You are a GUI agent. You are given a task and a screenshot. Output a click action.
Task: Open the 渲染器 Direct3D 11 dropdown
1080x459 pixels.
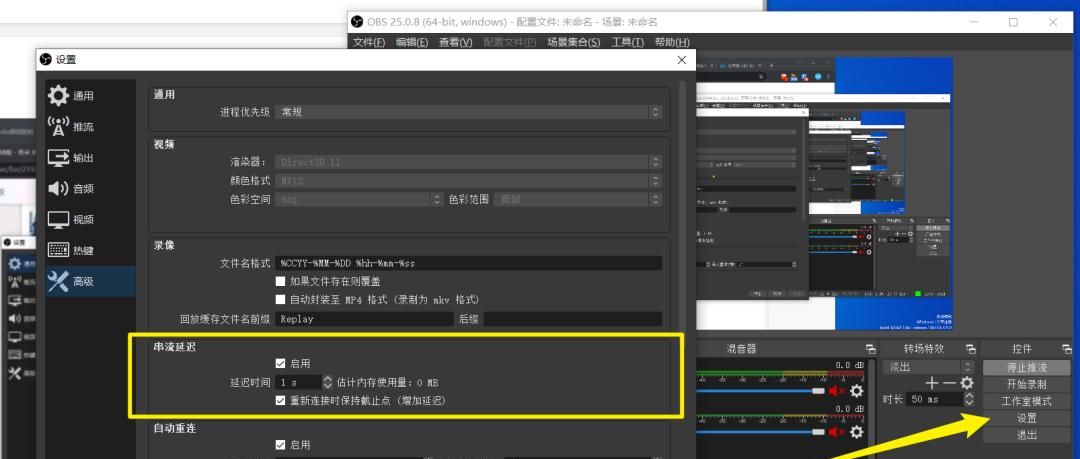point(468,162)
